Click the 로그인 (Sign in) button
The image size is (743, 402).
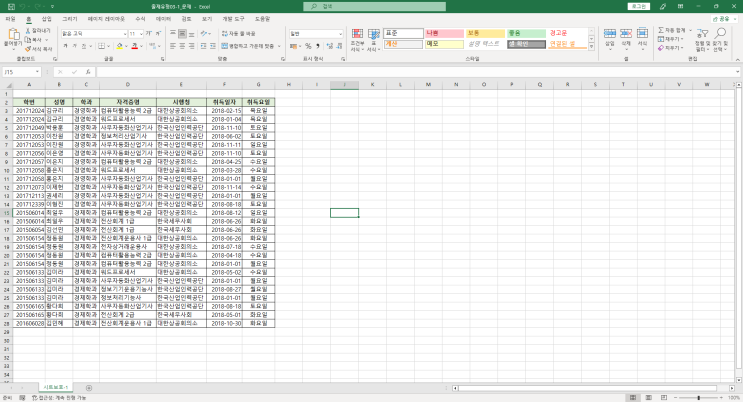pos(639,7)
